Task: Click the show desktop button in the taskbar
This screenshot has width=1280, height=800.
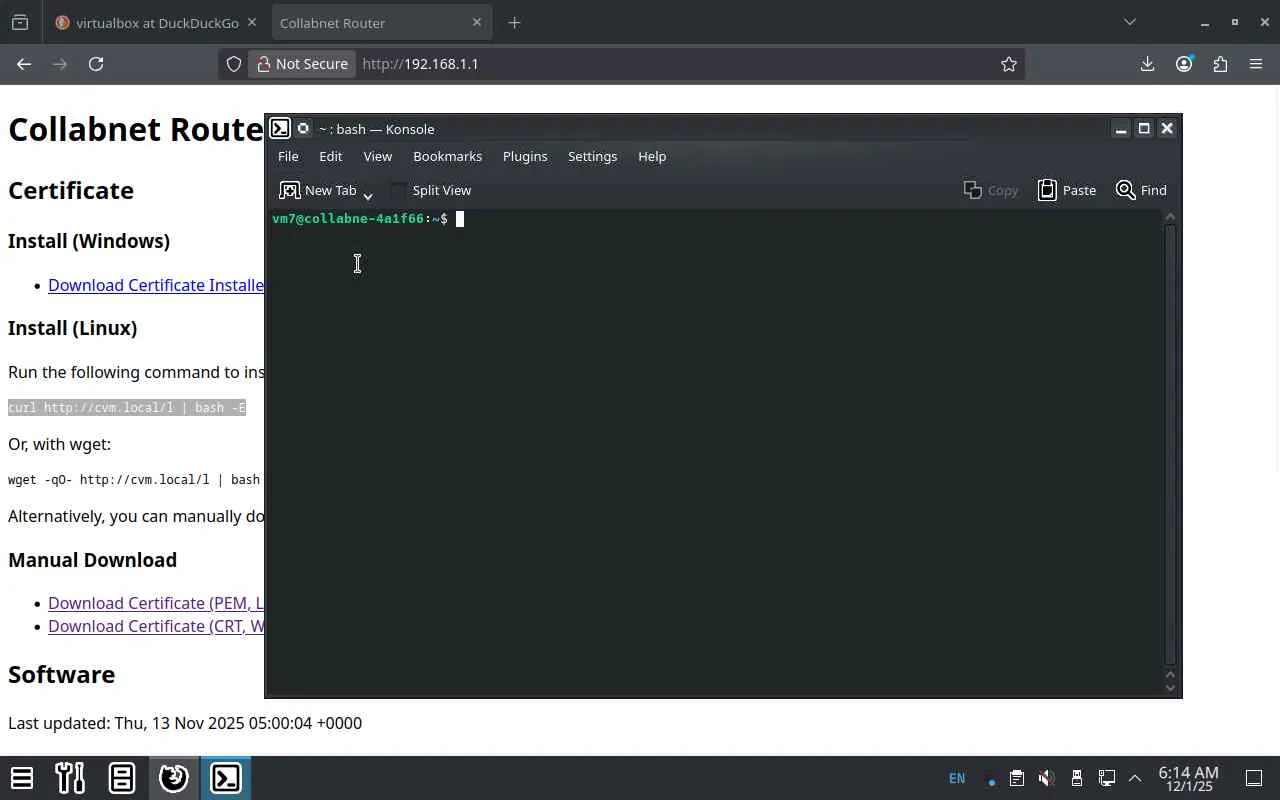Action: tap(1253, 778)
